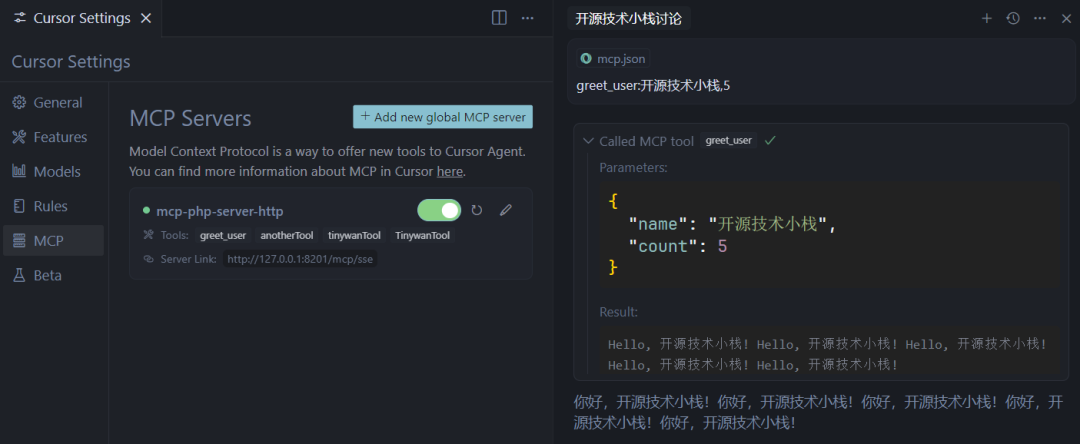Open the MCP documentation 'here' link
The width and height of the screenshot is (1080, 444).
450,171
